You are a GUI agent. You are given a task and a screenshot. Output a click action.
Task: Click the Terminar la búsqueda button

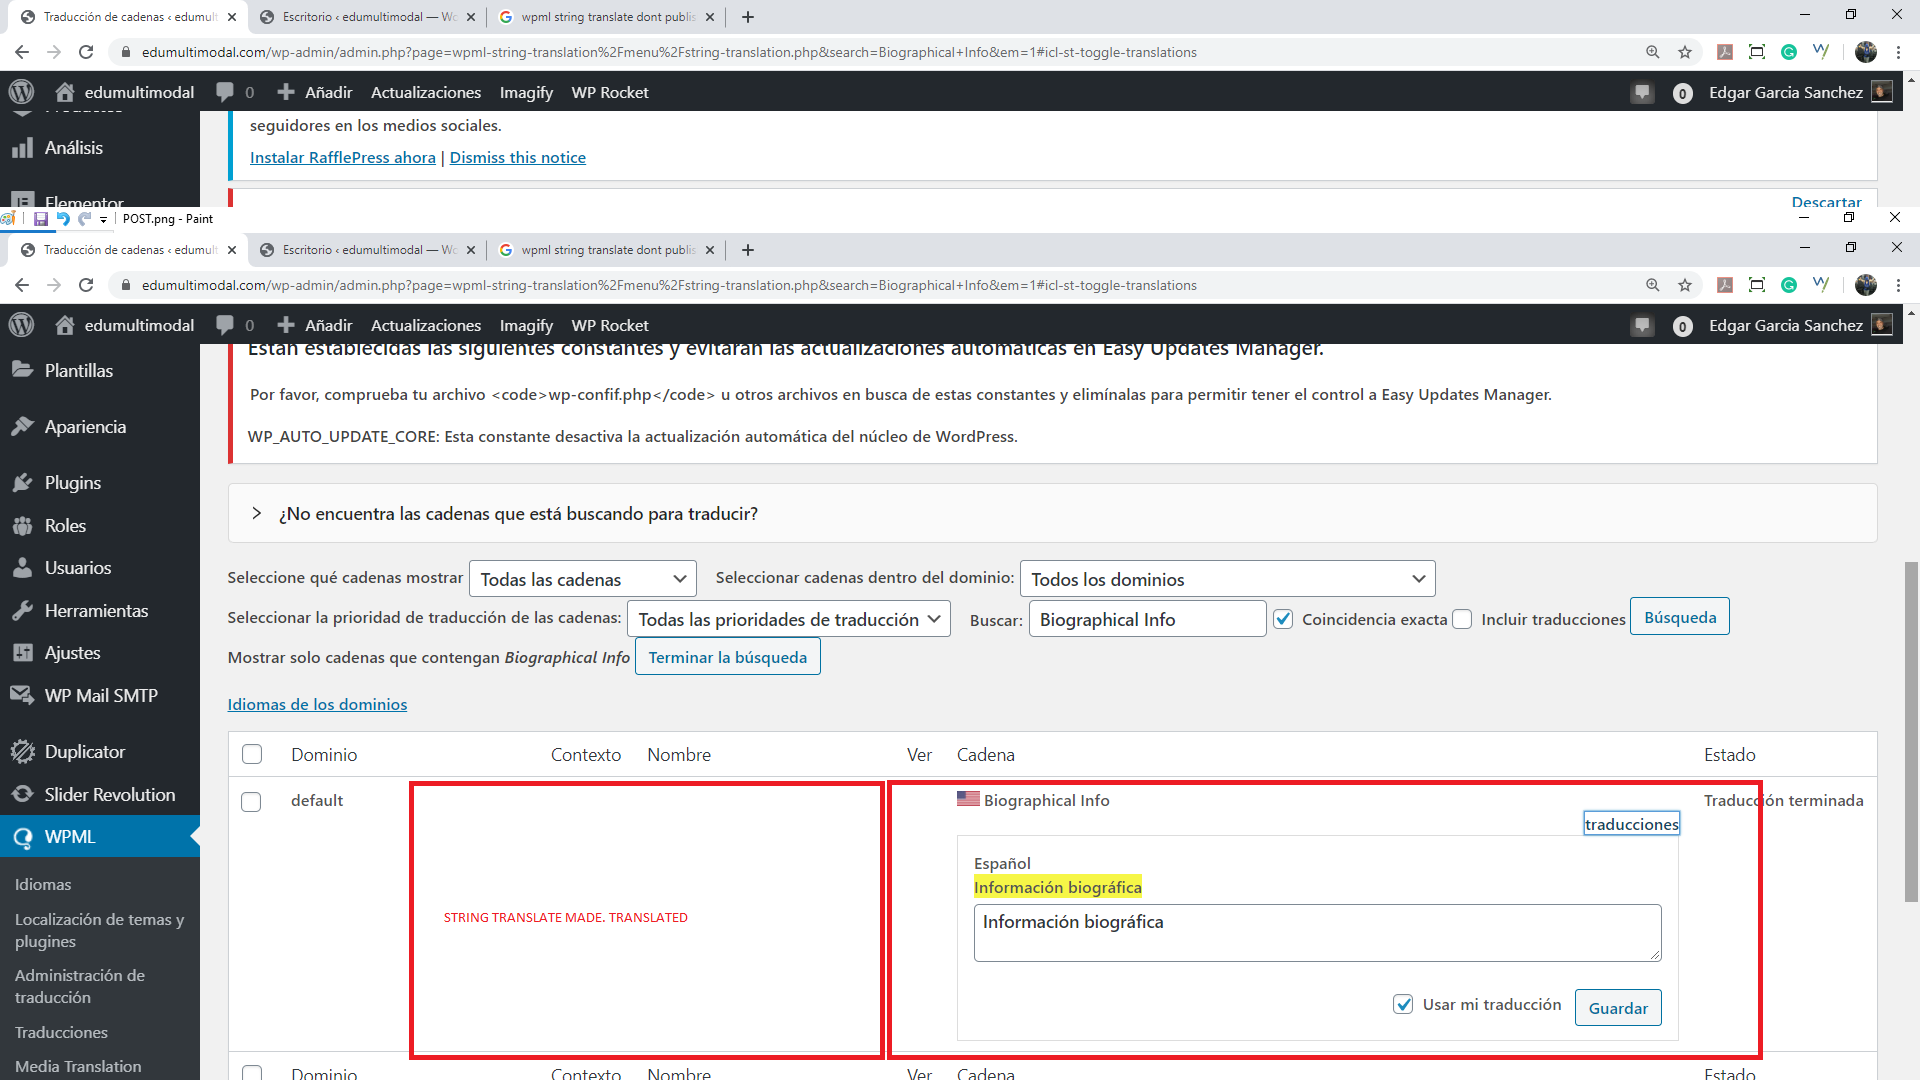(728, 657)
